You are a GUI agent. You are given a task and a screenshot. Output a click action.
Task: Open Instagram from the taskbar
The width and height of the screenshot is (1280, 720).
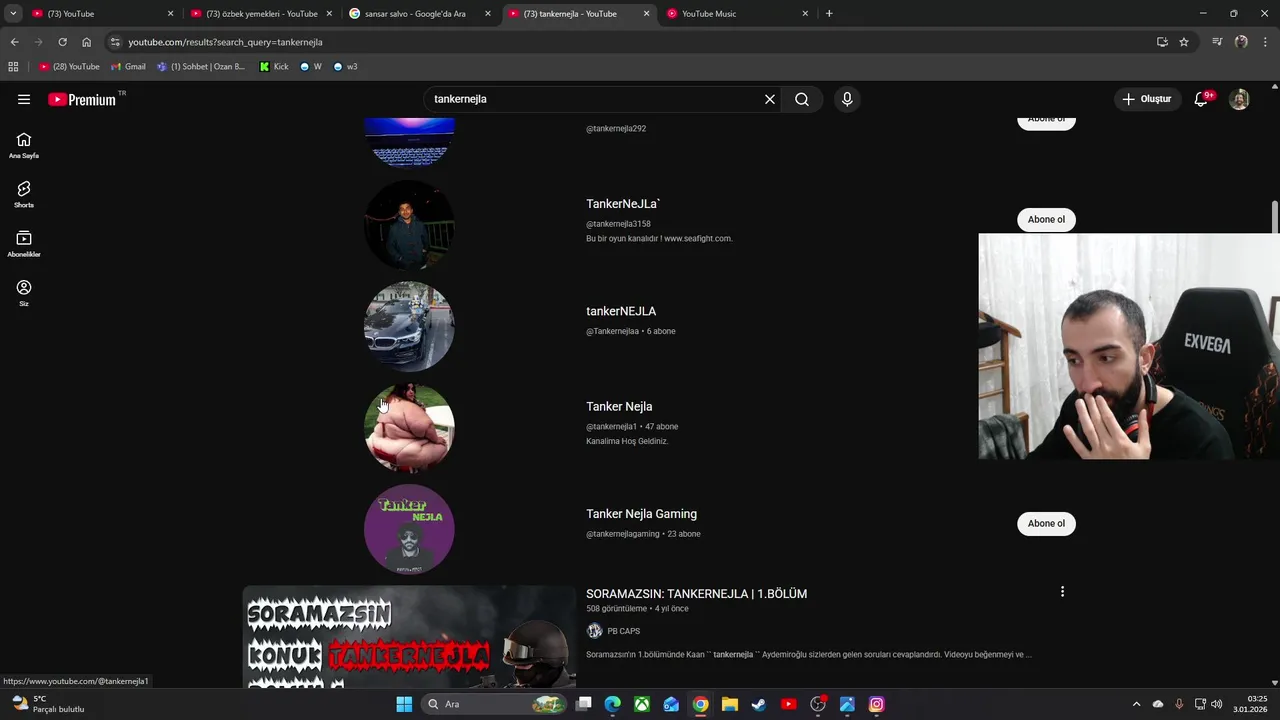point(876,704)
